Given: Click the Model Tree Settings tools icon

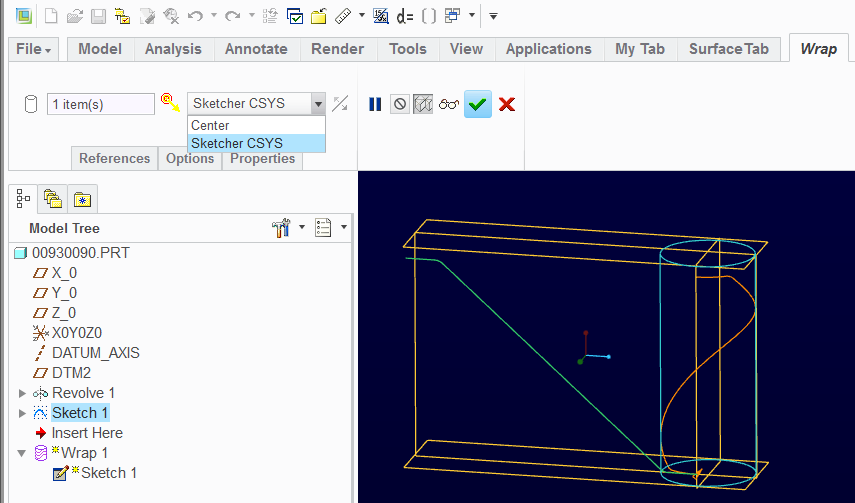Looking at the screenshot, I should (281, 228).
